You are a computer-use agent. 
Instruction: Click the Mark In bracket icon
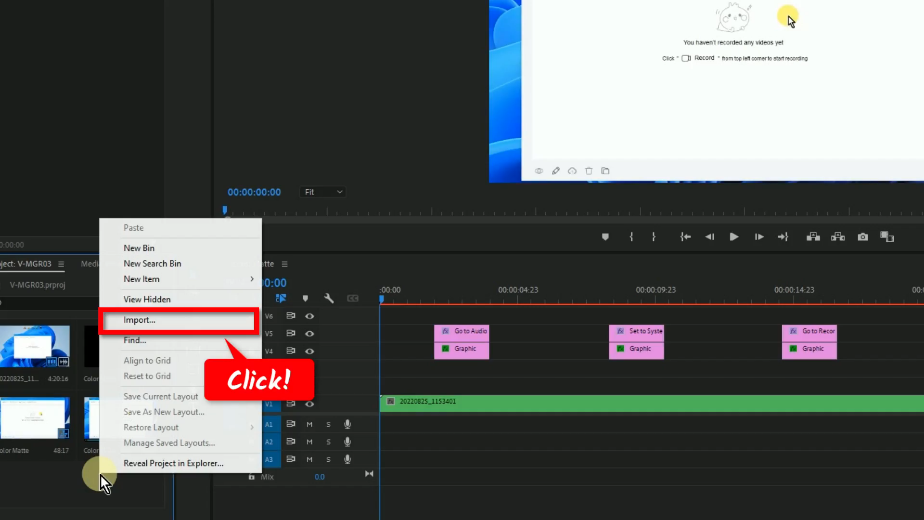click(x=631, y=237)
